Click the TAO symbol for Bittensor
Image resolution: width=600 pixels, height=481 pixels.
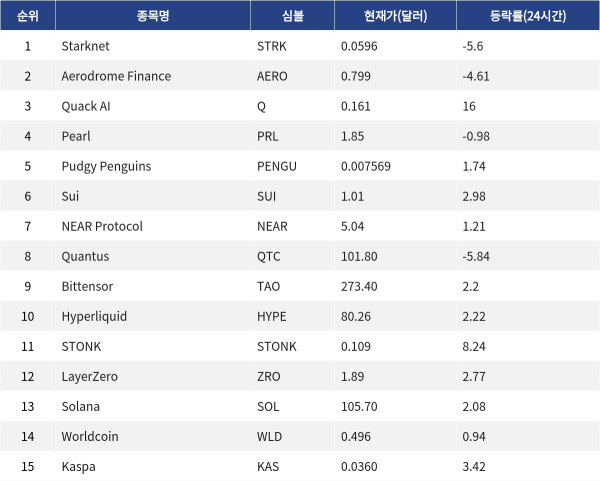(x=268, y=286)
